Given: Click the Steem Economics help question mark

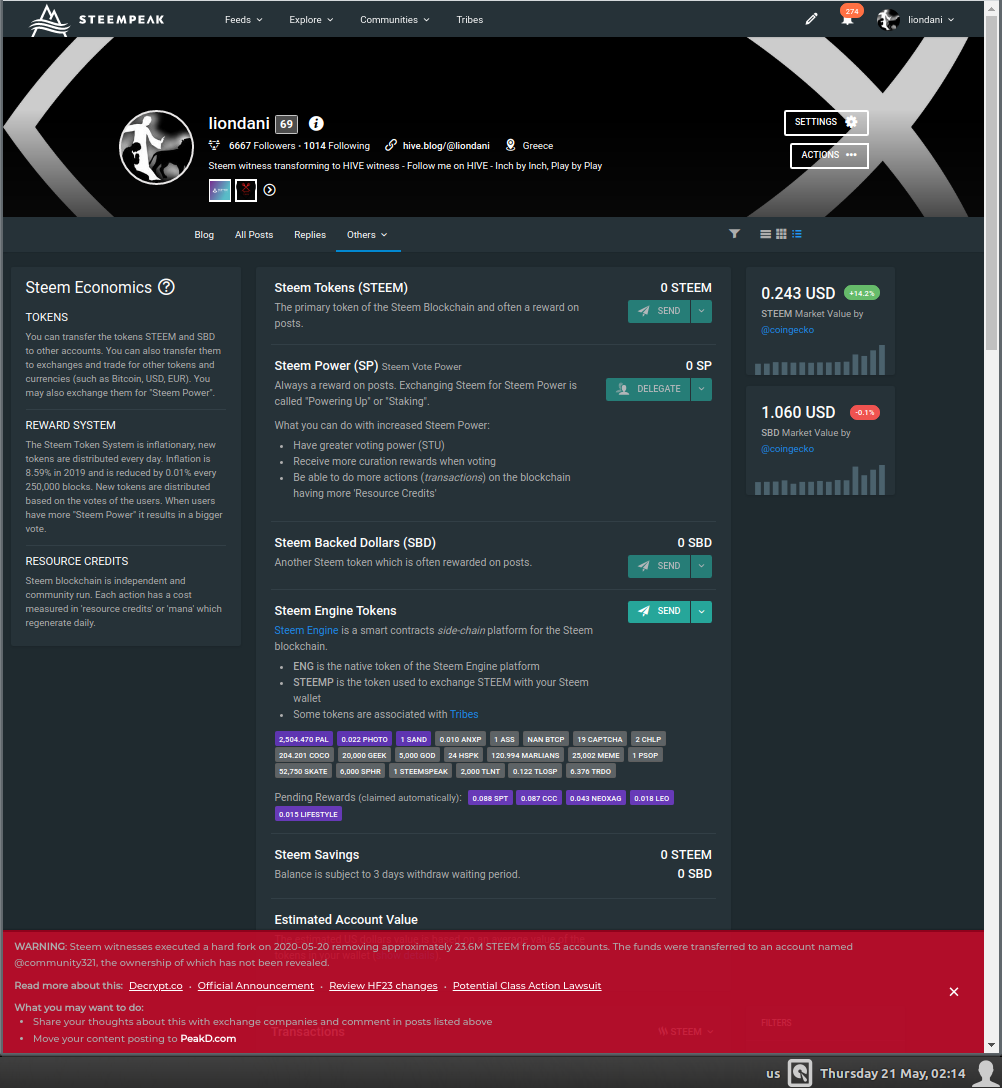Looking at the screenshot, I should (x=167, y=287).
